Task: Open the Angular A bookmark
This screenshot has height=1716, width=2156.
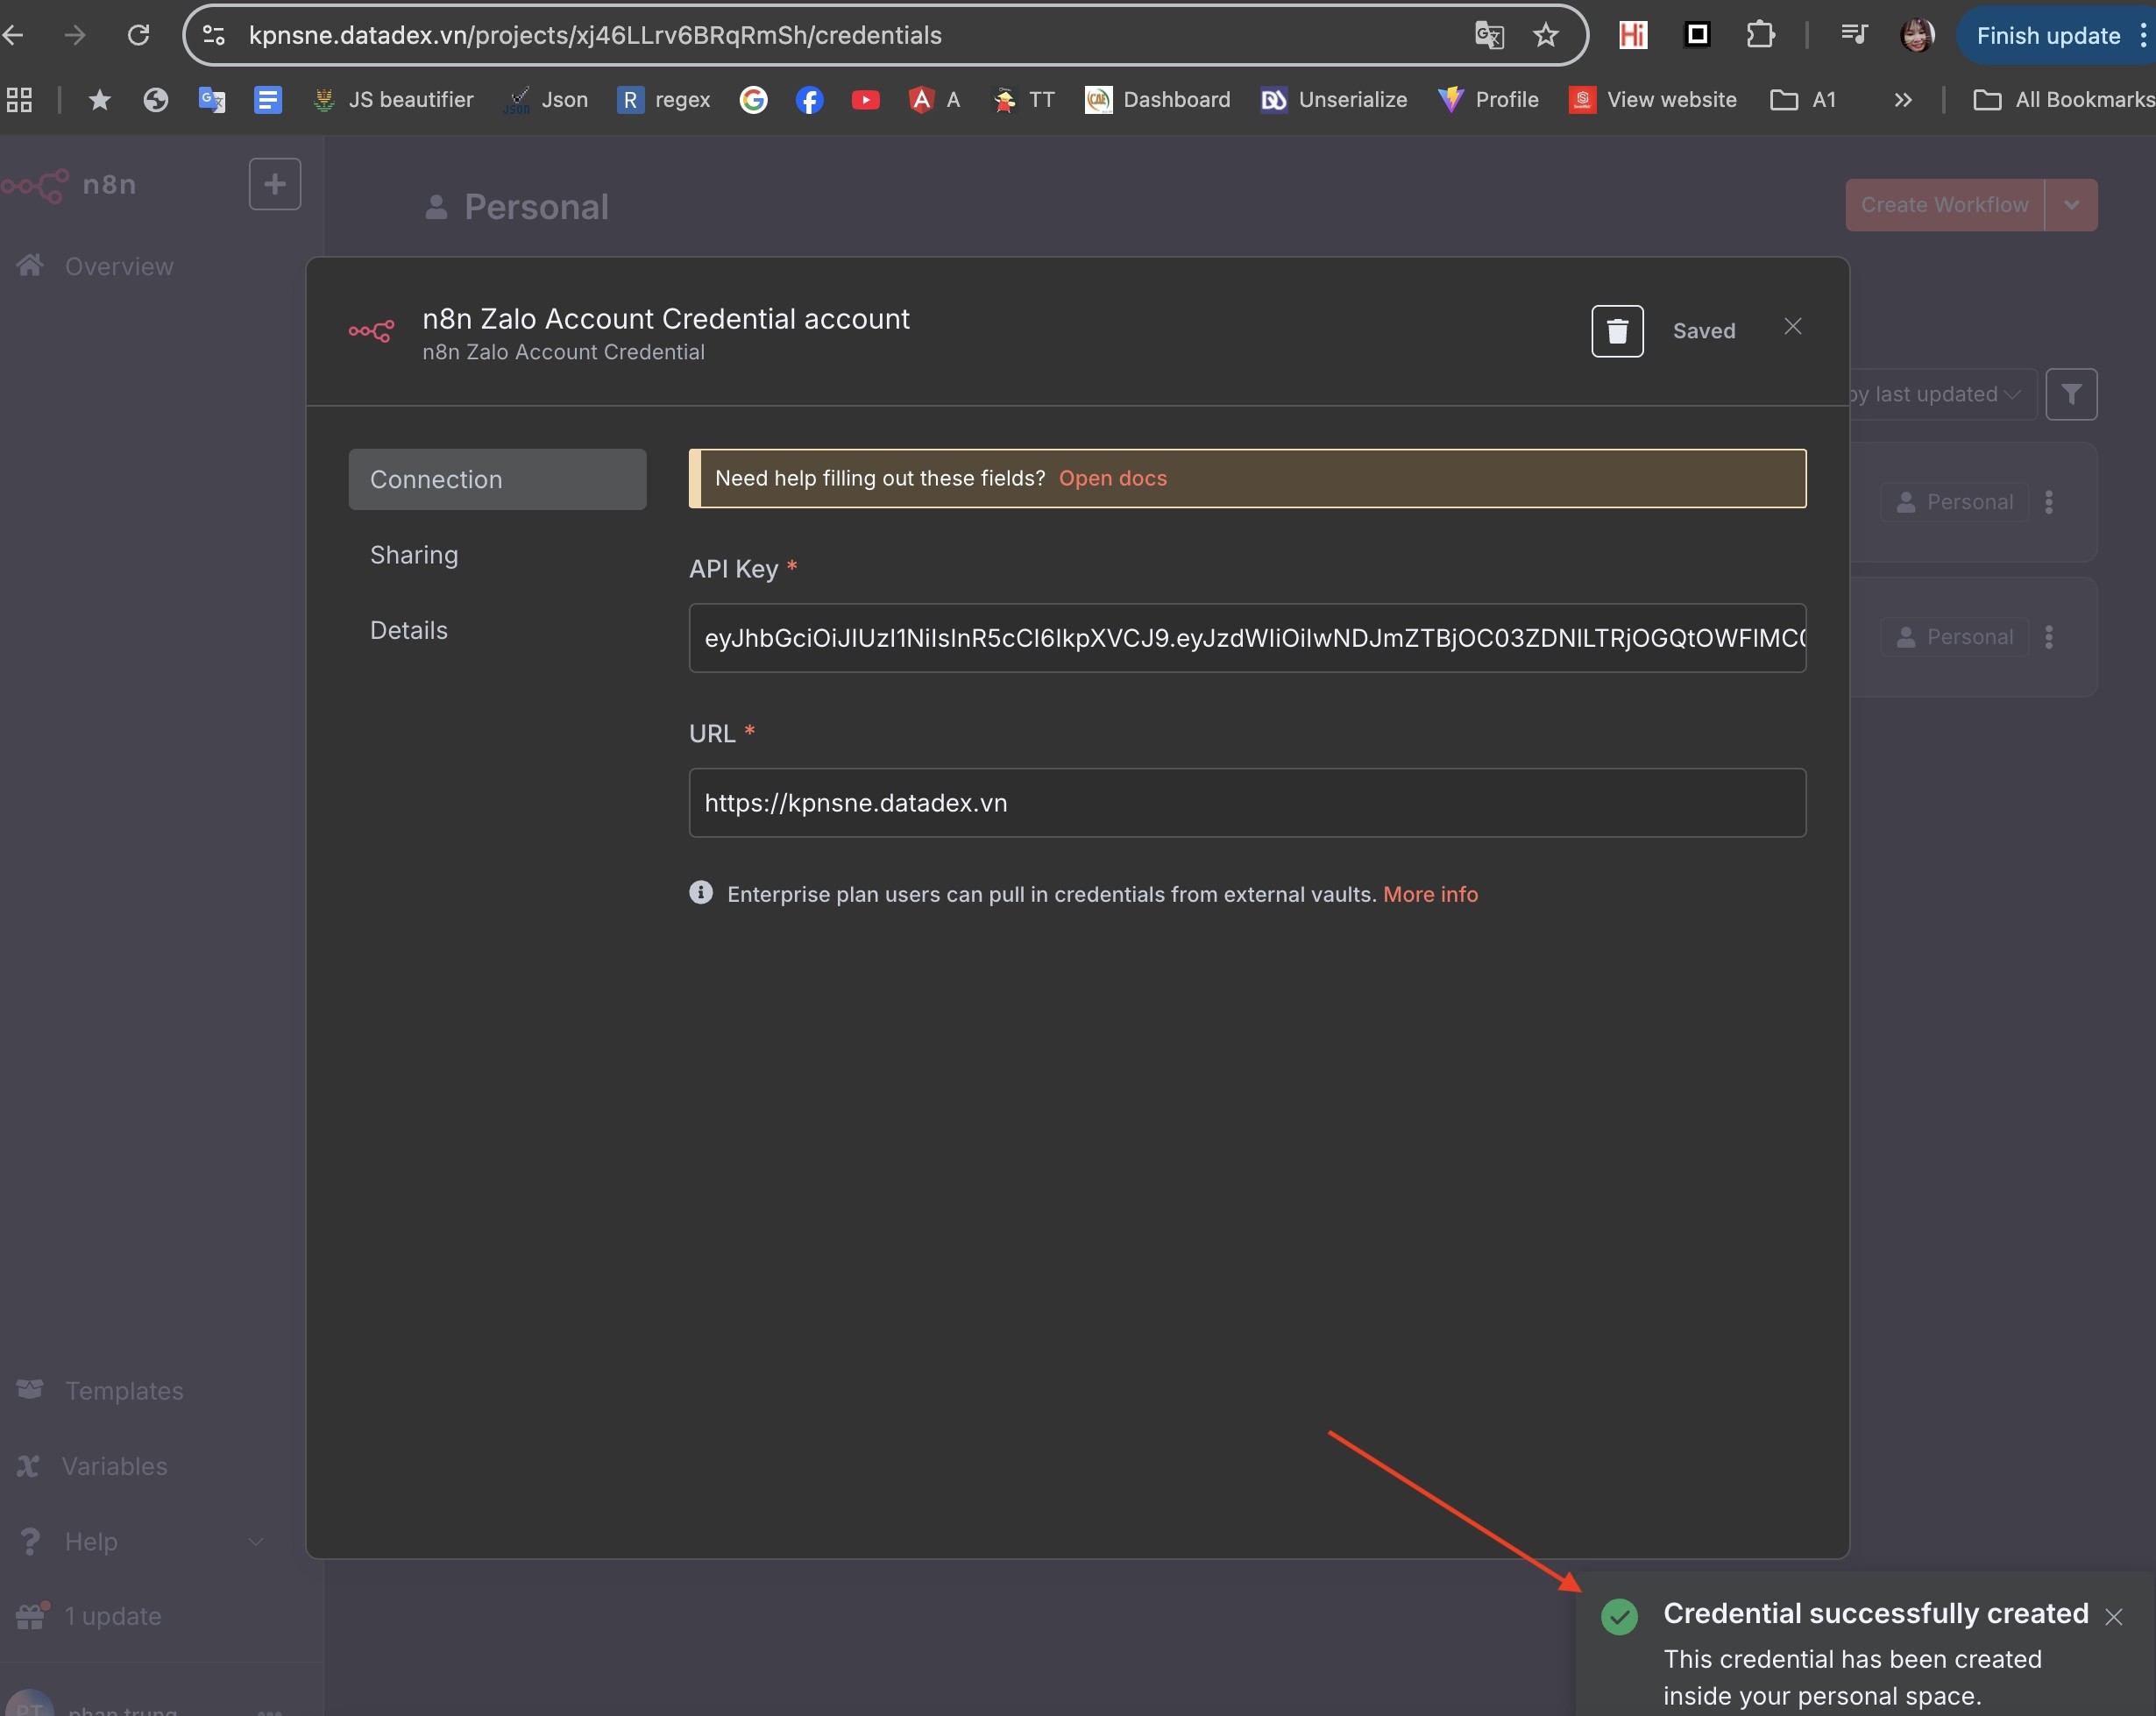Action: [935, 99]
